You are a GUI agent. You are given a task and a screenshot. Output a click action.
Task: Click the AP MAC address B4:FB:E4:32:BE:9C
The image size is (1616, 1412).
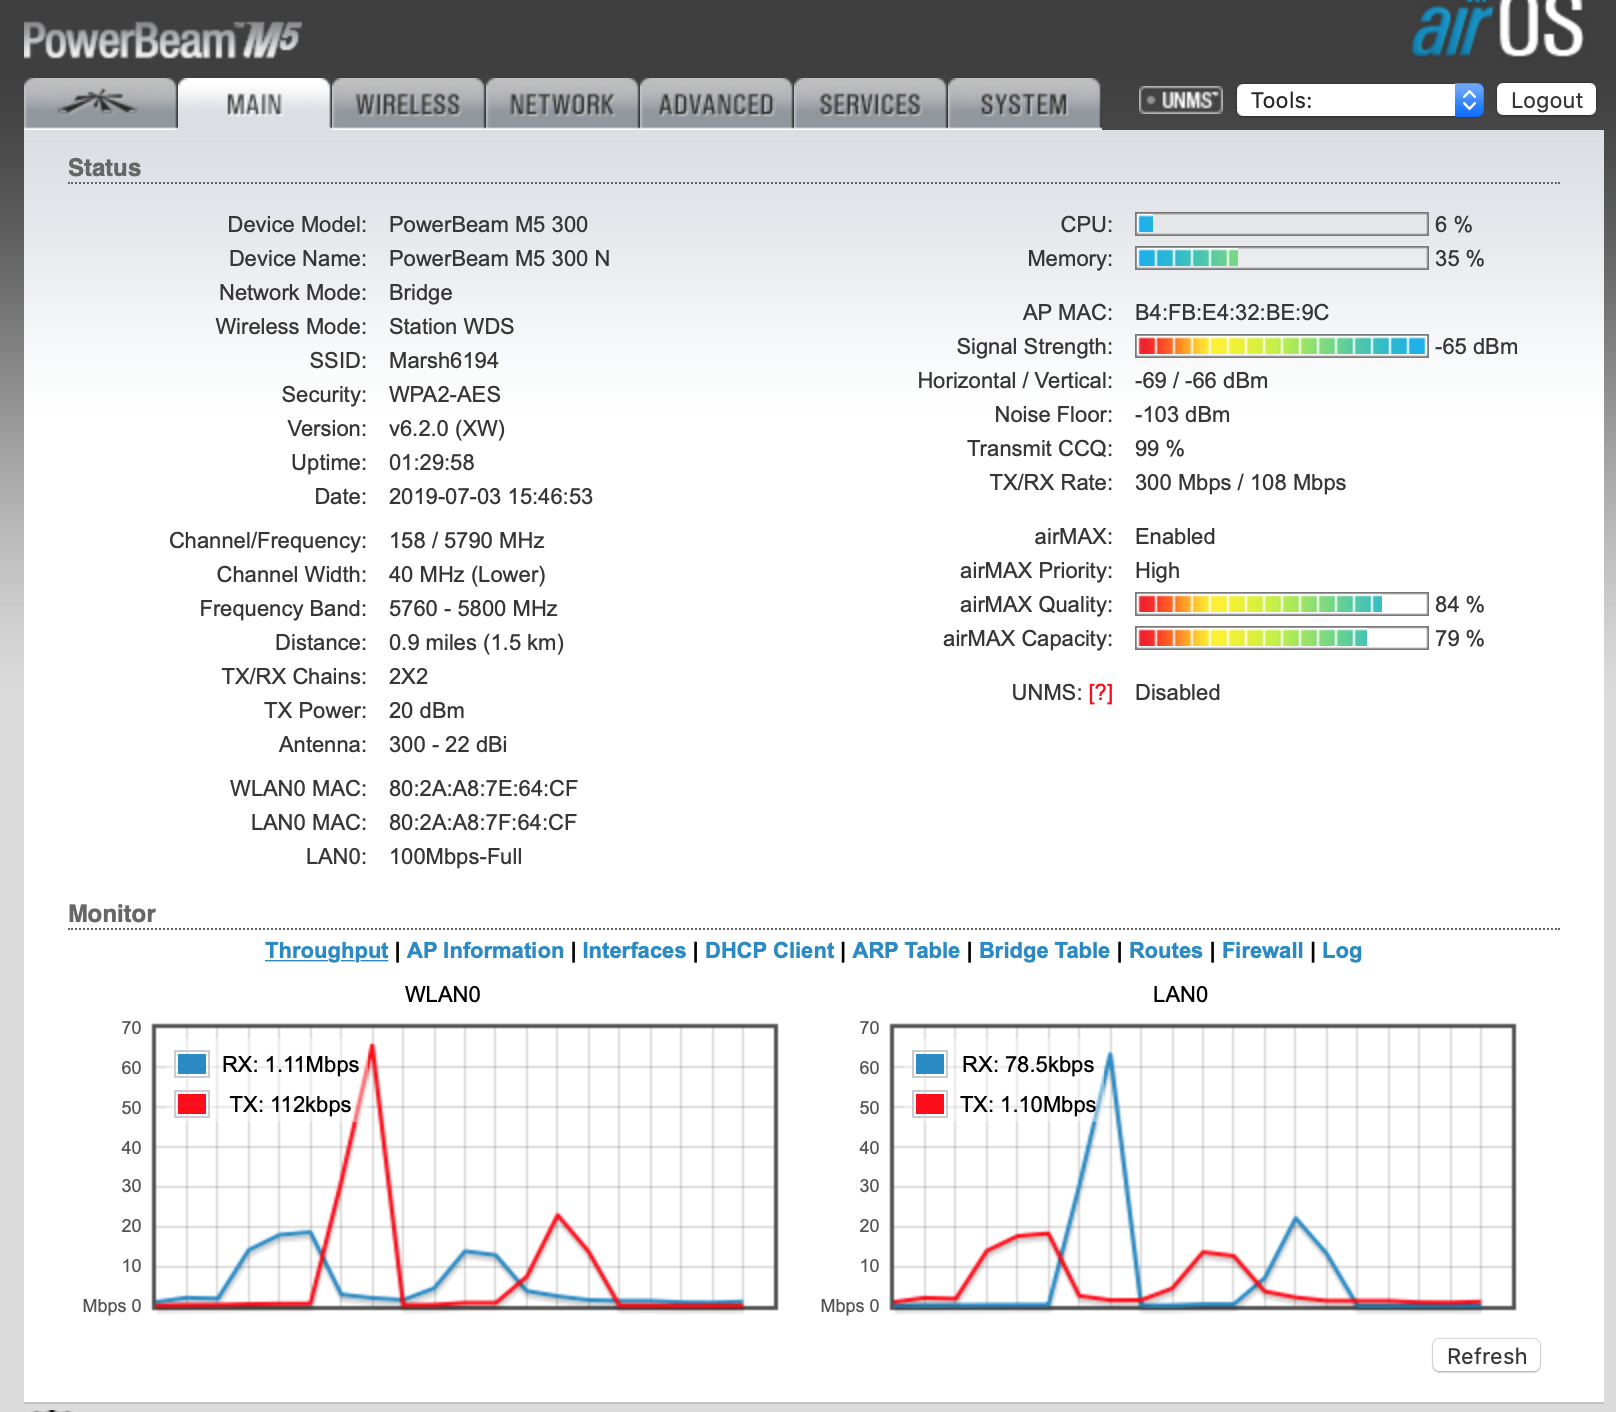tap(1232, 313)
